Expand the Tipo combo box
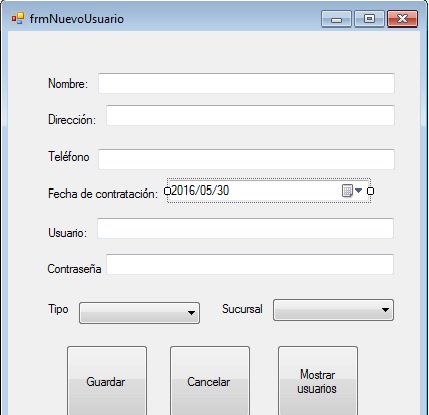Screen dimensions: 429x415 (x=139, y=313)
